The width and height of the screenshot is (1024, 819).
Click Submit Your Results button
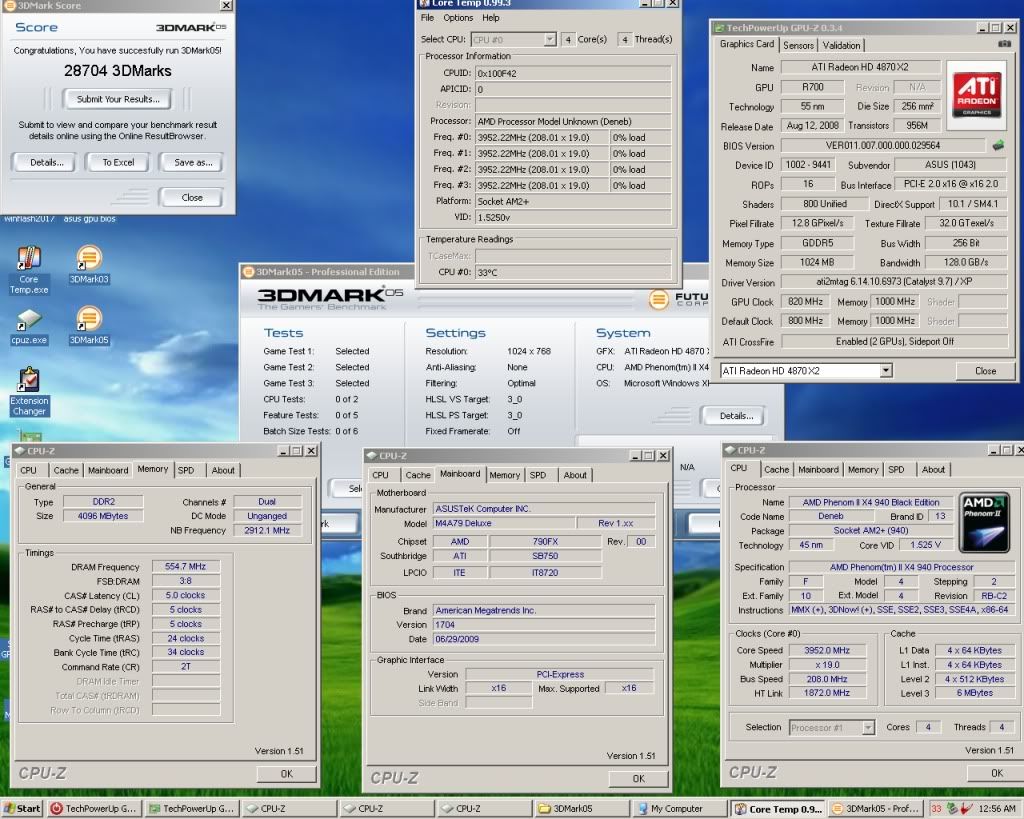(x=118, y=99)
